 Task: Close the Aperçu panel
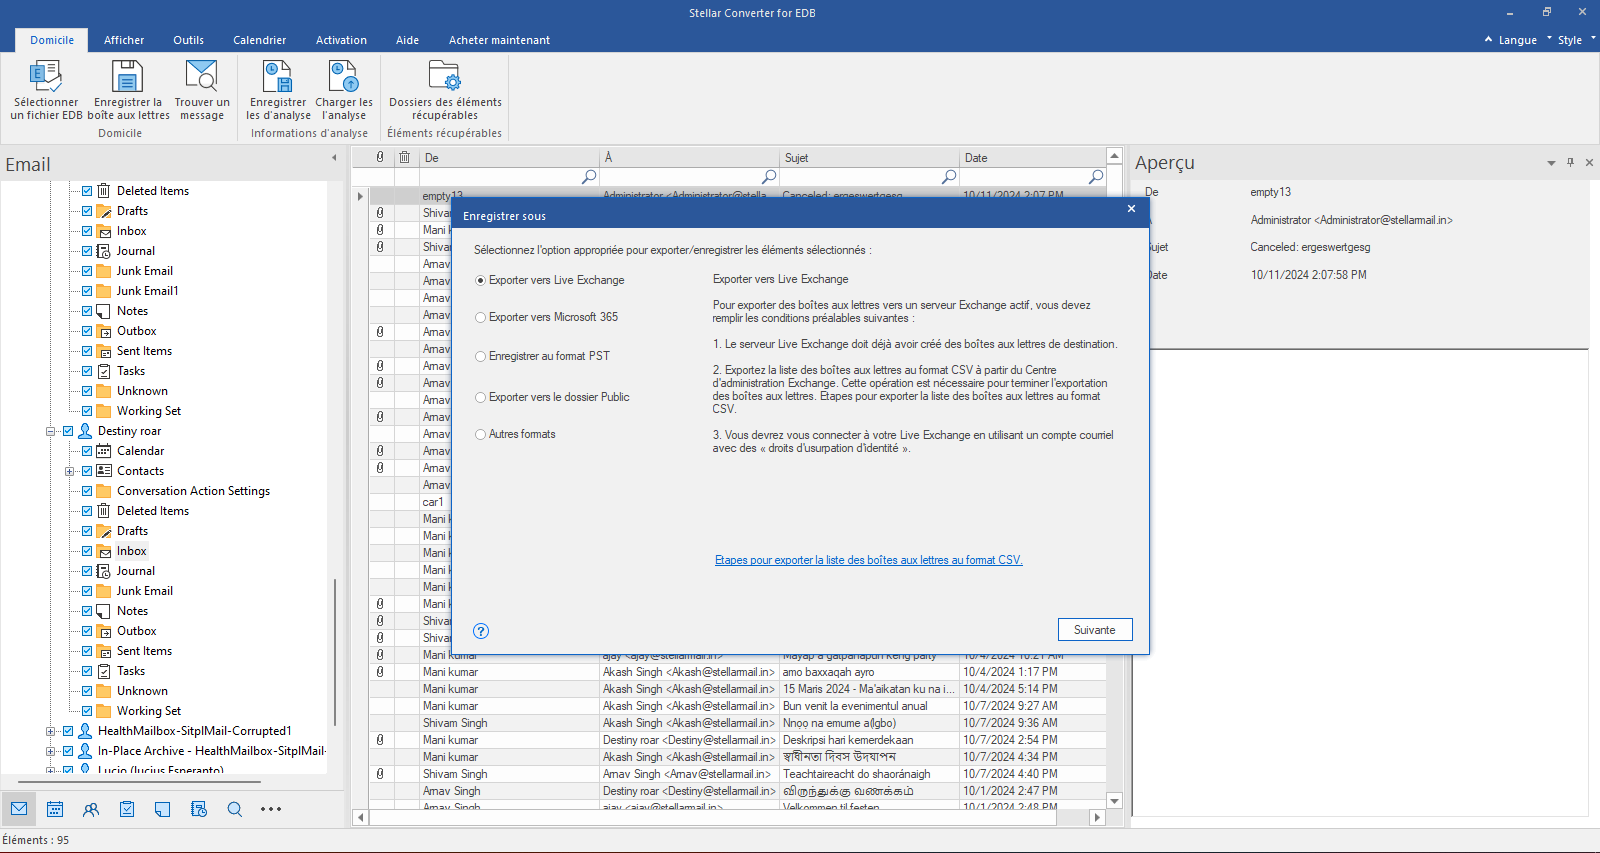tap(1589, 162)
